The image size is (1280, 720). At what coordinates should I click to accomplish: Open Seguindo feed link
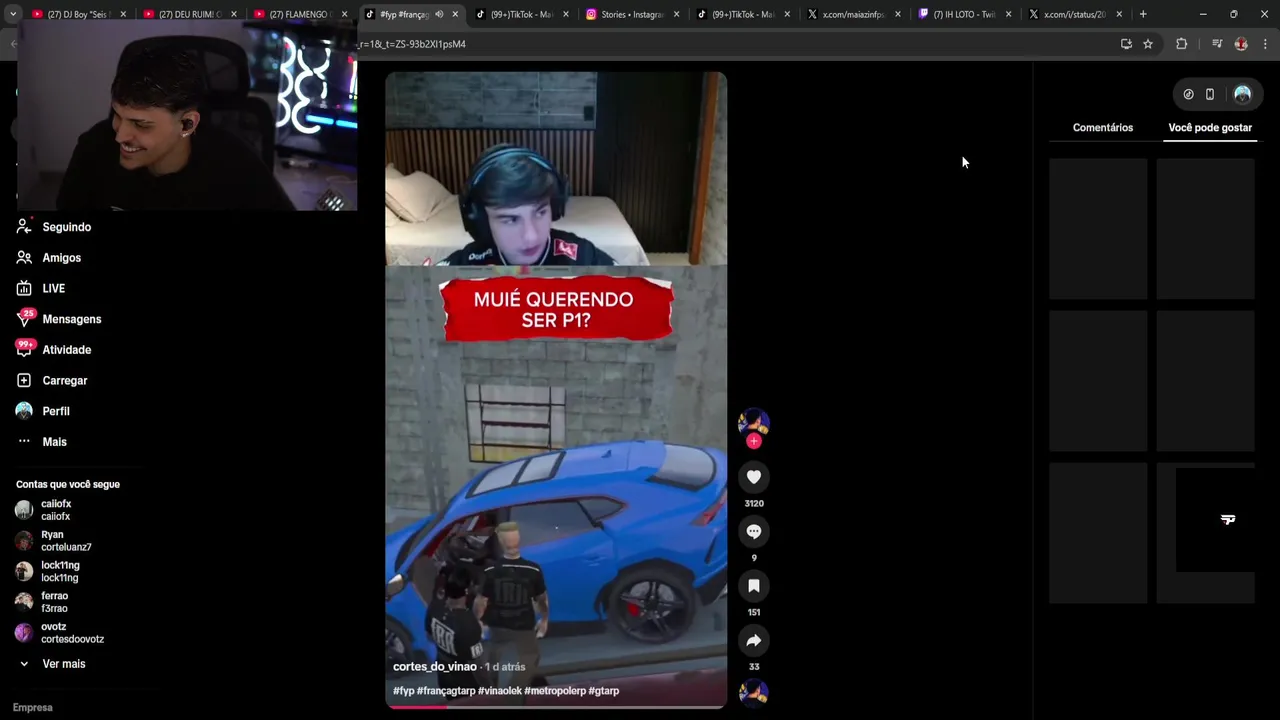[67, 227]
